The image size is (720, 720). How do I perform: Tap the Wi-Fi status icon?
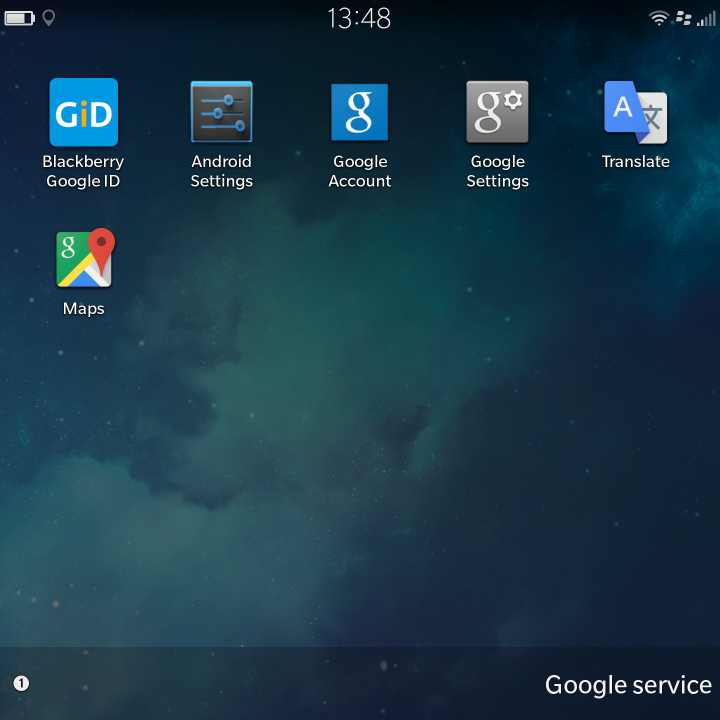pyautogui.click(x=658, y=18)
